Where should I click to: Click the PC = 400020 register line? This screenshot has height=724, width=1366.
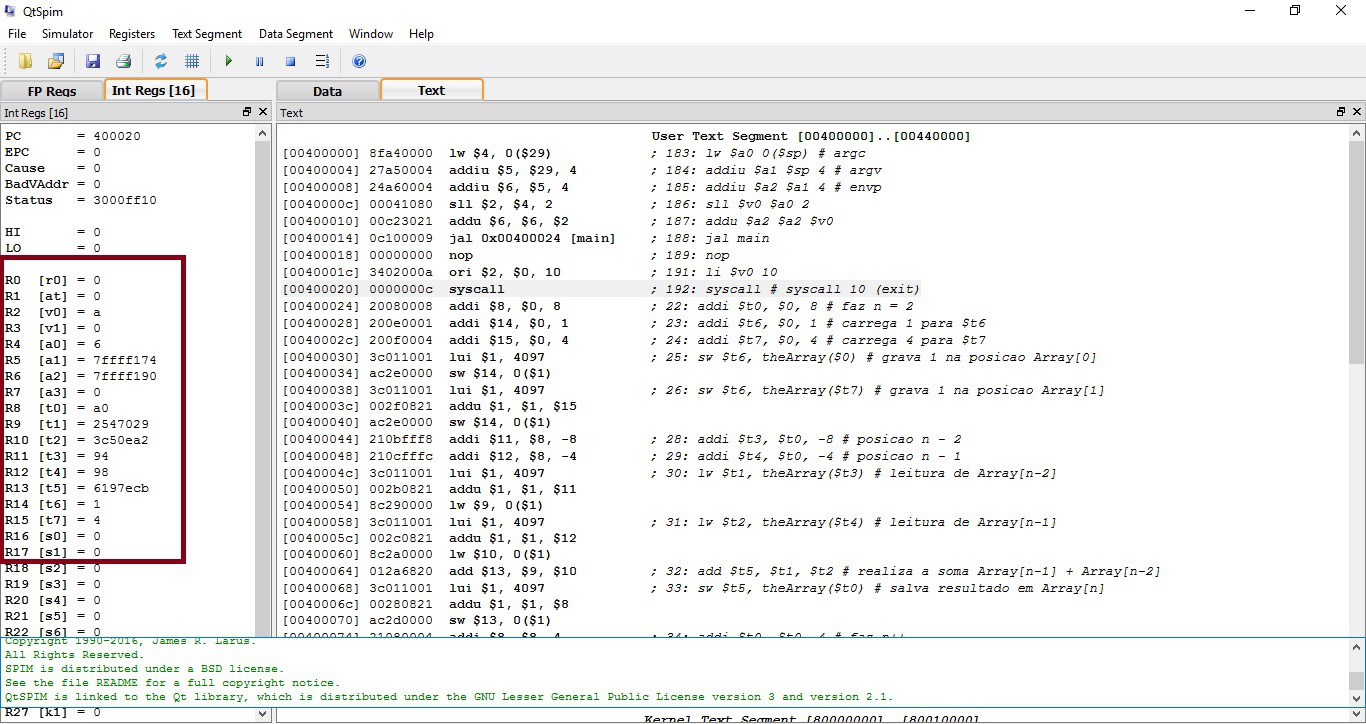tap(73, 136)
